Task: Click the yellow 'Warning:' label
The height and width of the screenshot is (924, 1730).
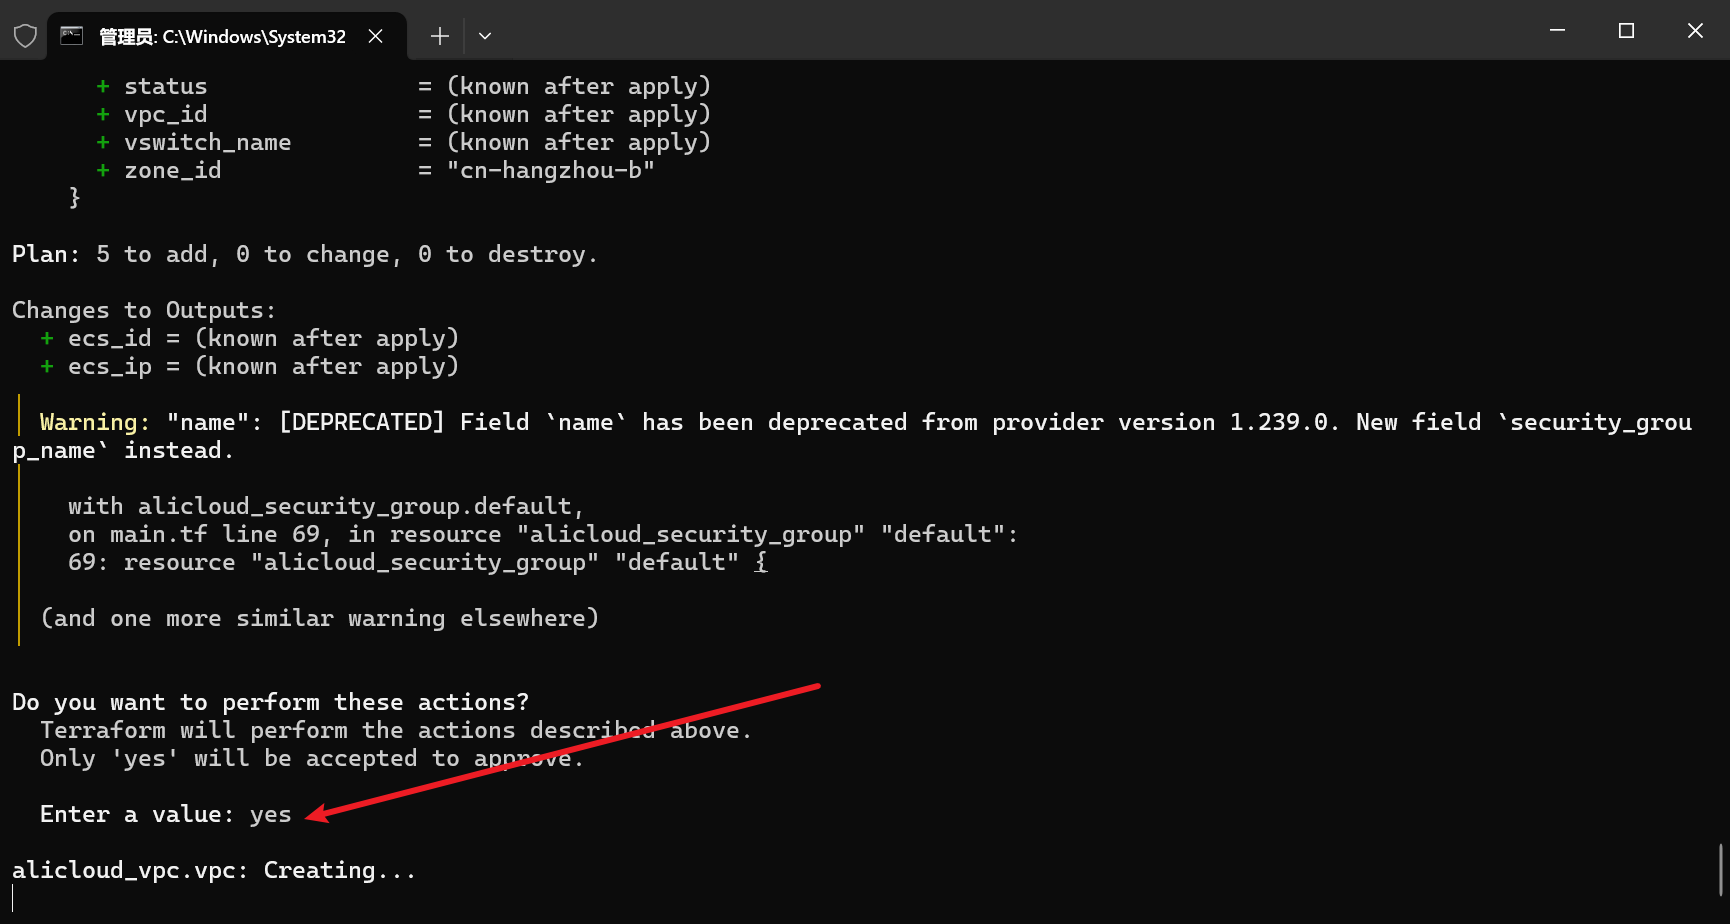Action: coord(95,423)
